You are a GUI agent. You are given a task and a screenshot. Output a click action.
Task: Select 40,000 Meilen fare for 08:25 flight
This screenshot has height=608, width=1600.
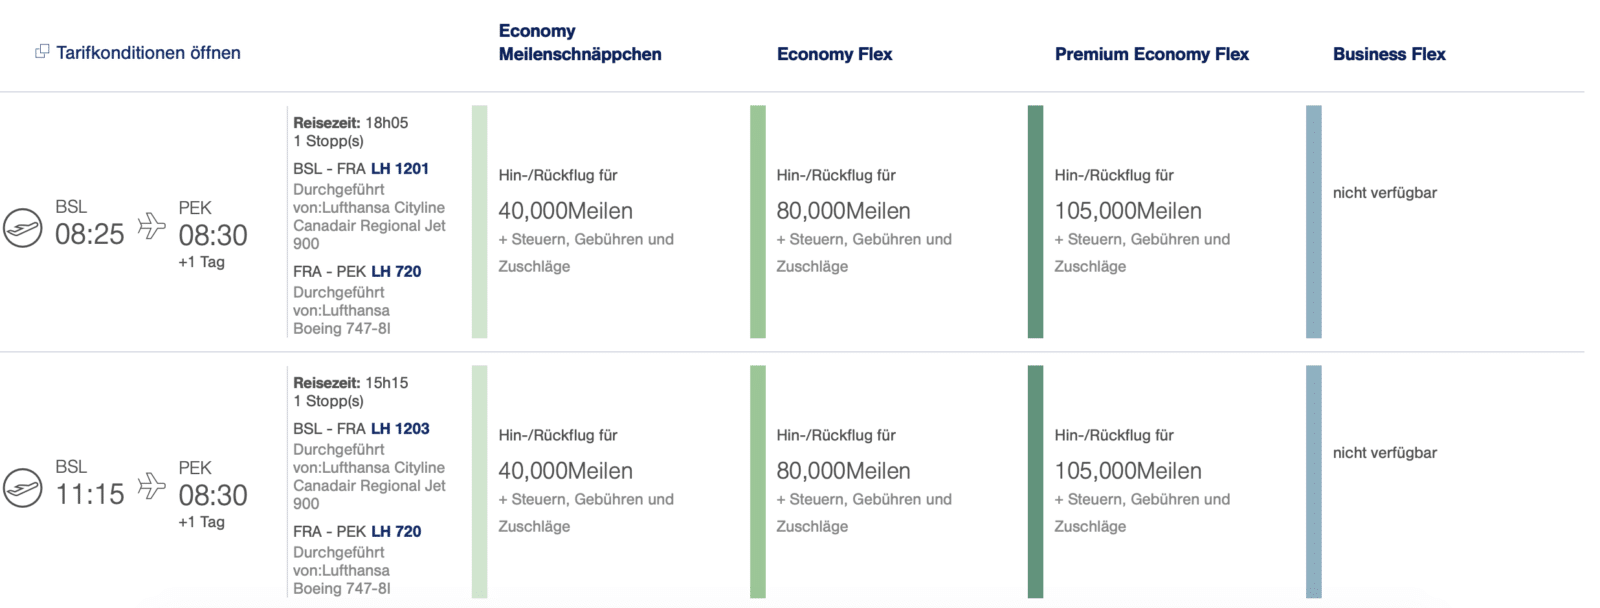(x=566, y=211)
